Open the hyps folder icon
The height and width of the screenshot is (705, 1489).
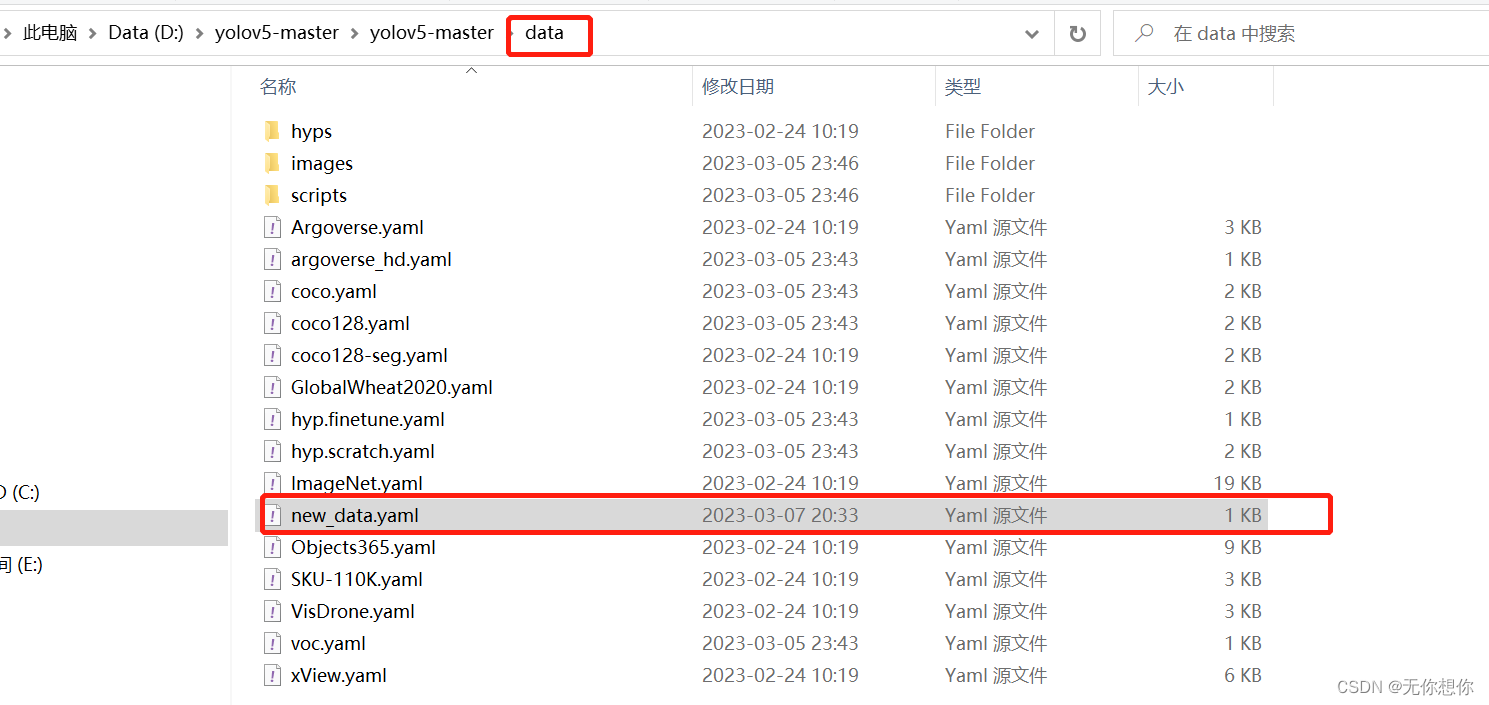click(272, 131)
